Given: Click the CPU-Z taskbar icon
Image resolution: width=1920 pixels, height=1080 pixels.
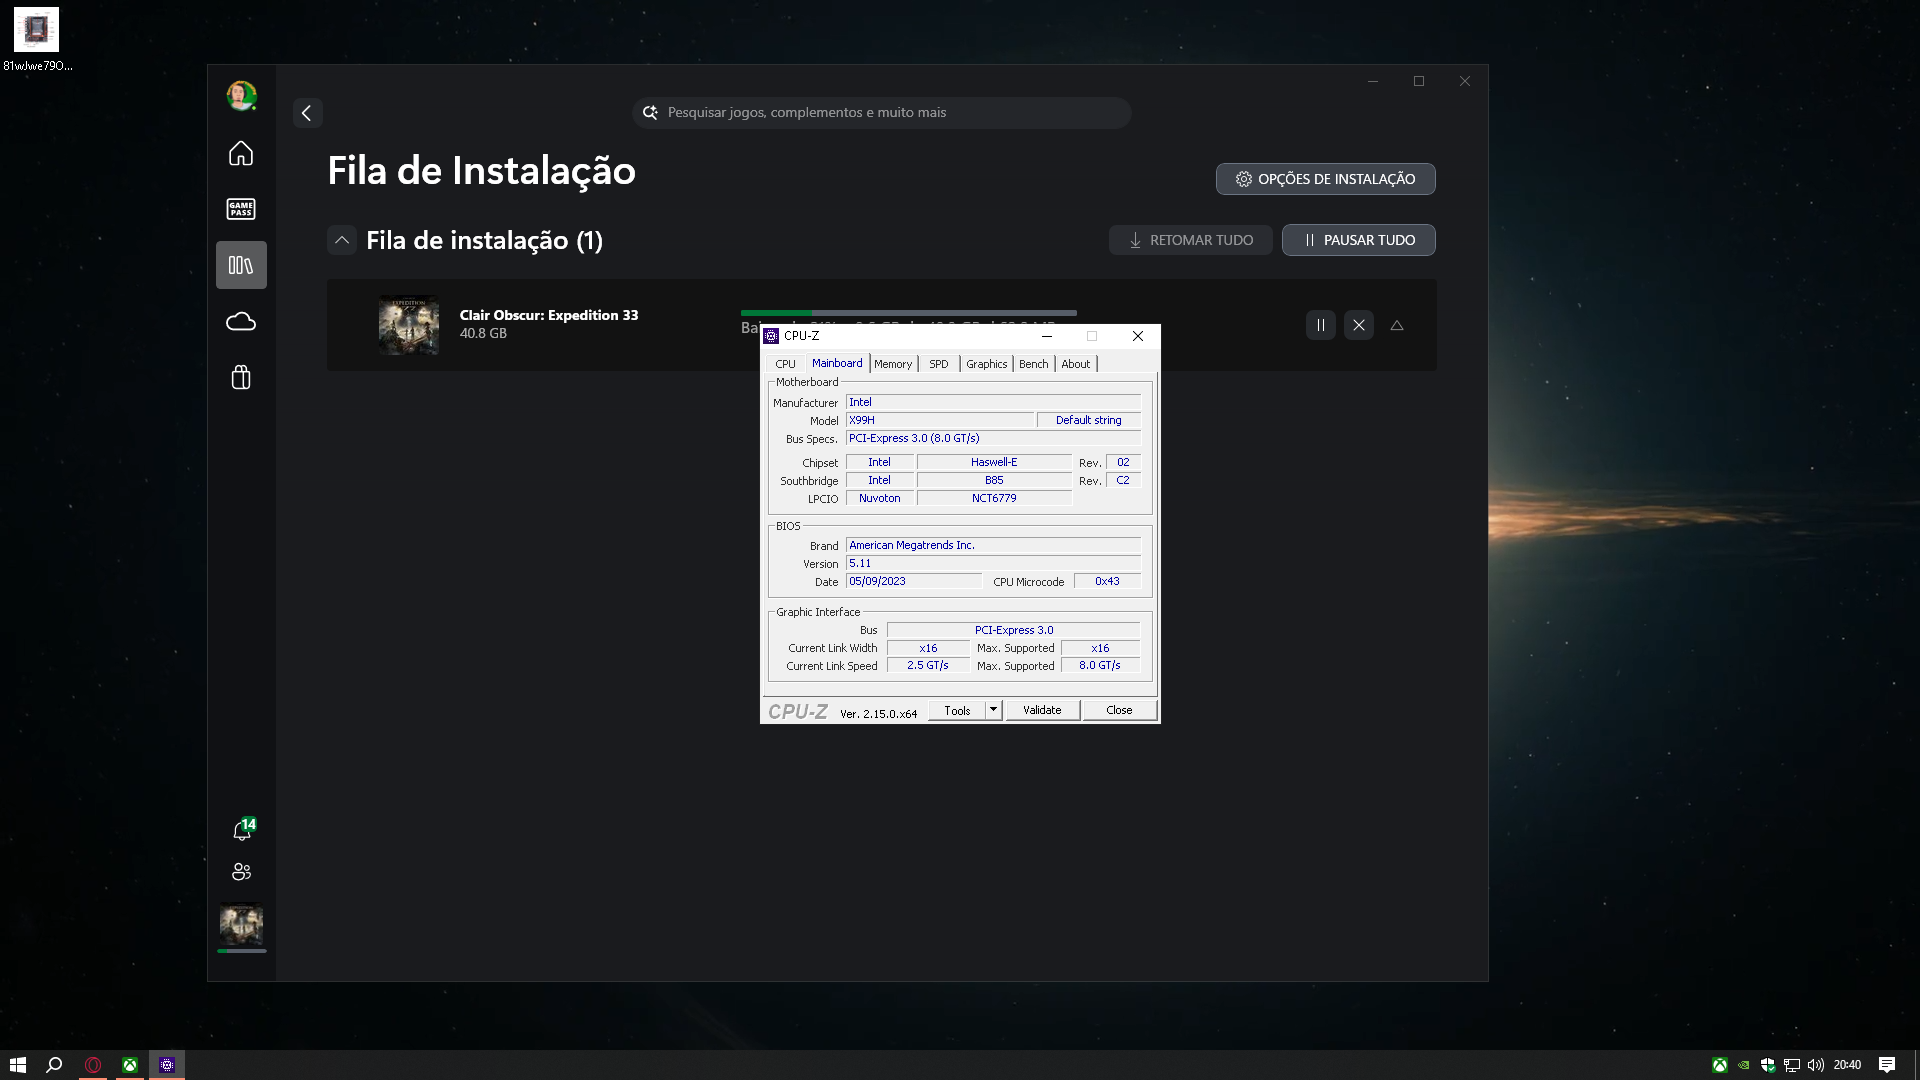Looking at the screenshot, I should point(167,1065).
